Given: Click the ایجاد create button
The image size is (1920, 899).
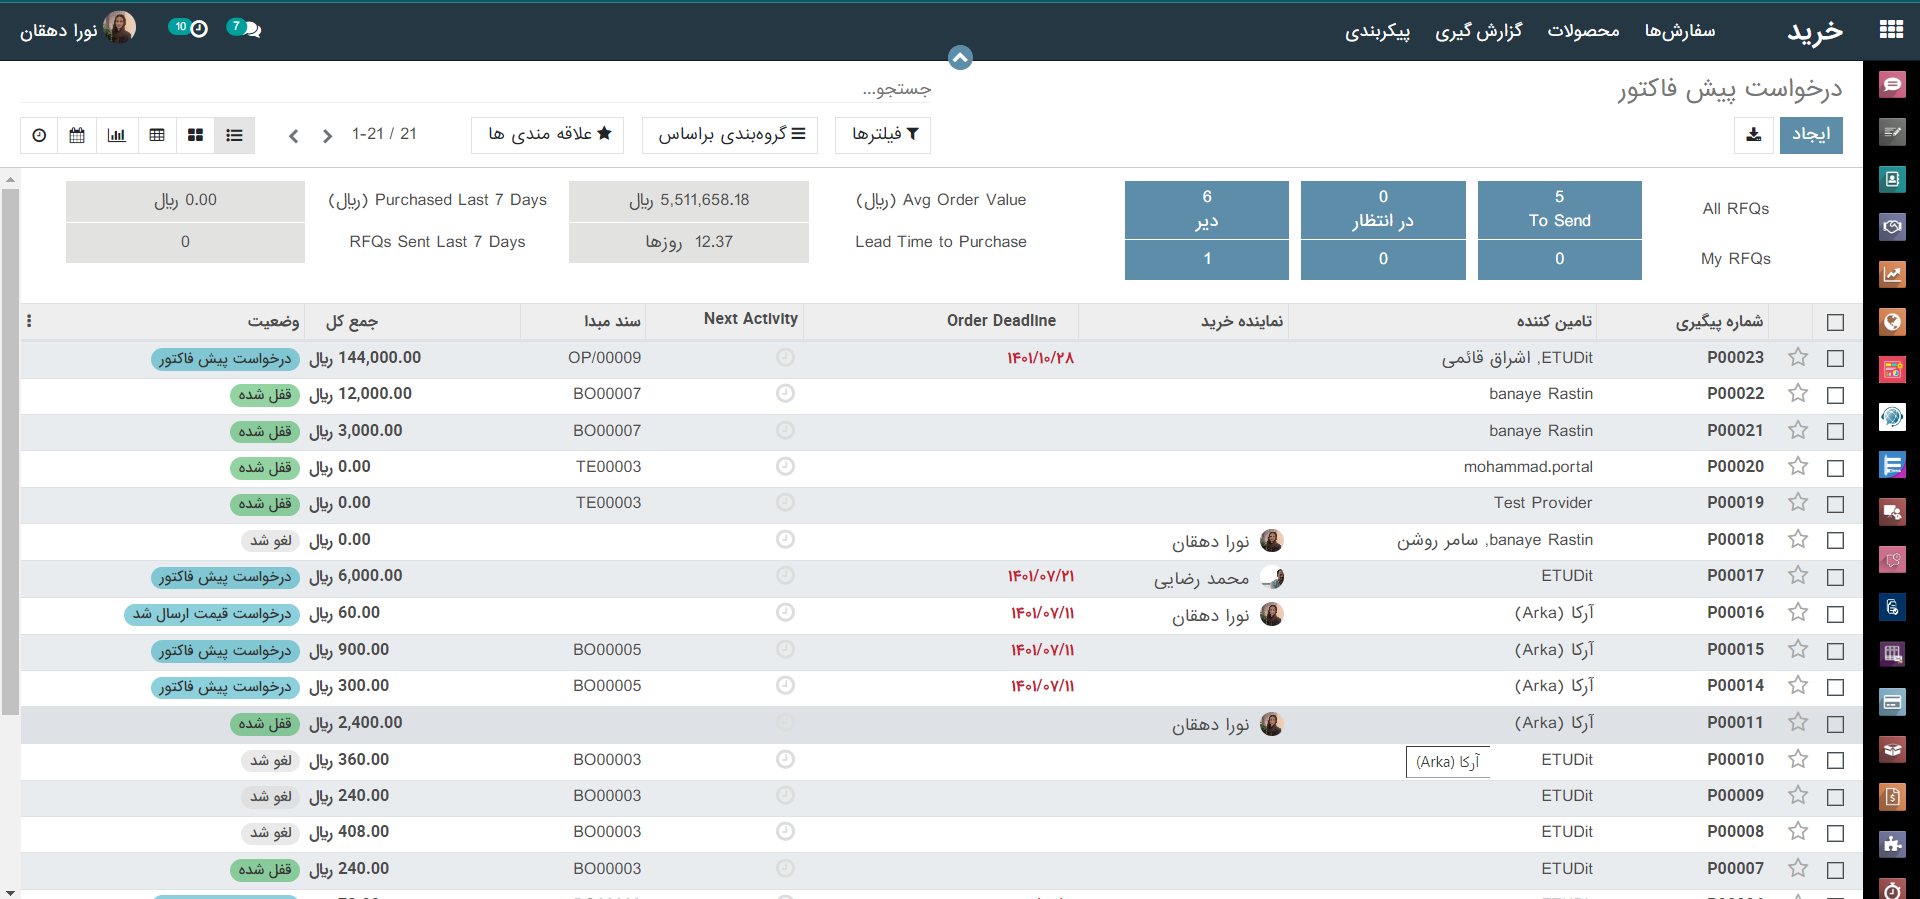Looking at the screenshot, I should pyautogui.click(x=1811, y=135).
